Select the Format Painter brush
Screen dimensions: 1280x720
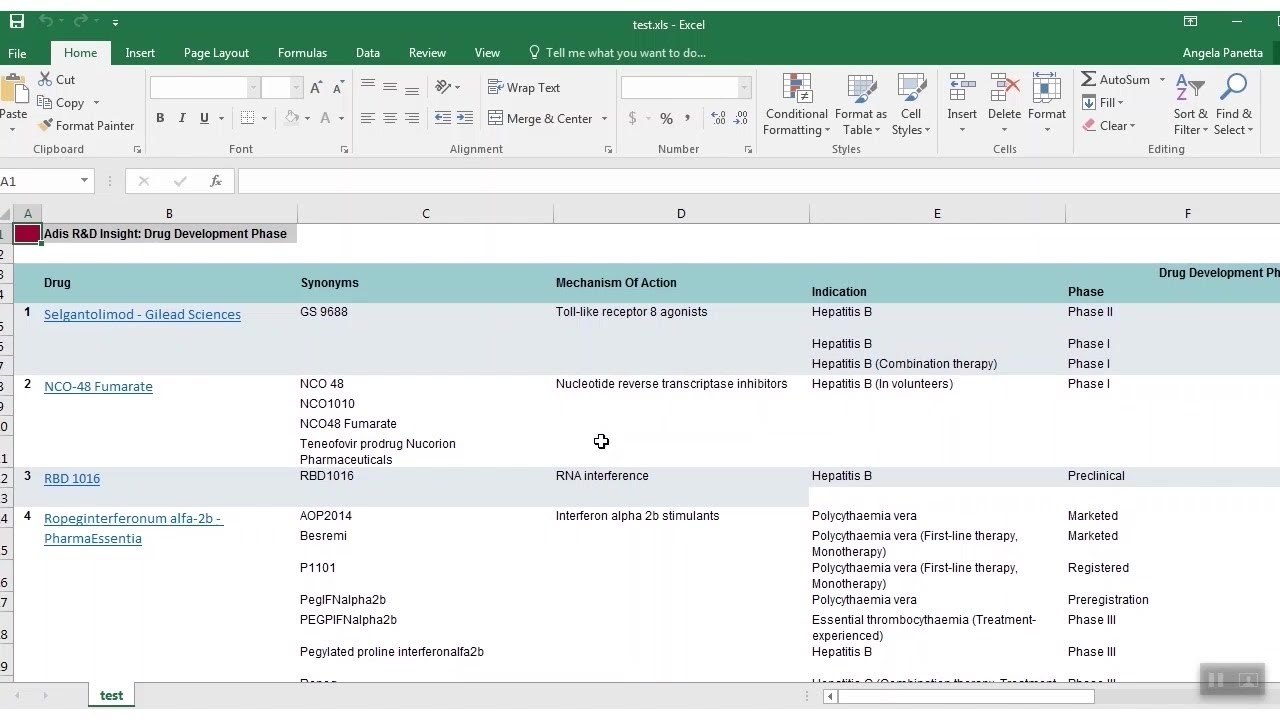(x=45, y=125)
